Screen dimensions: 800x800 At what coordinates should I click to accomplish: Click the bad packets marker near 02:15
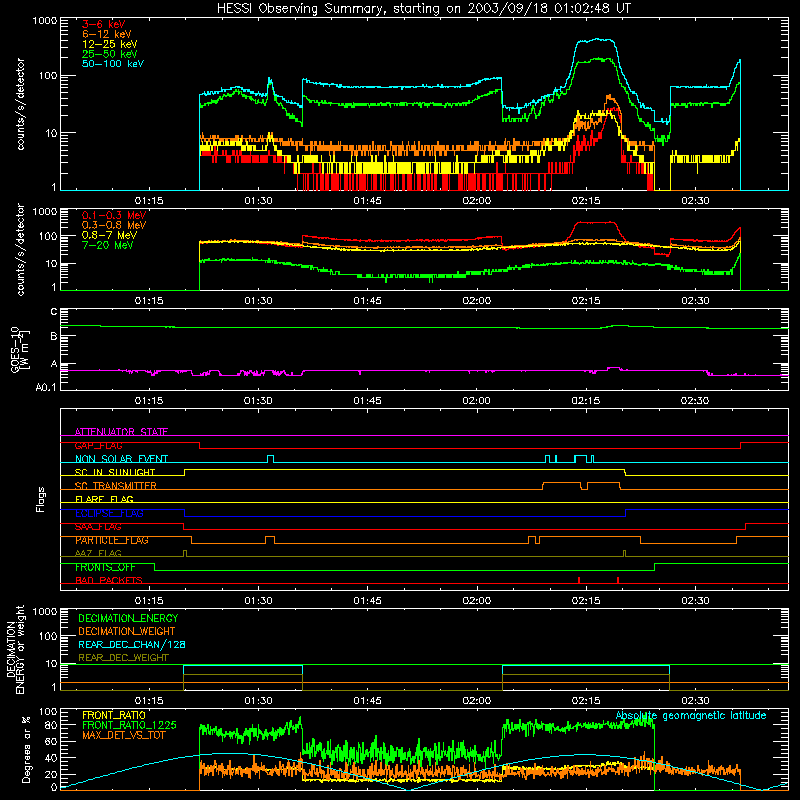click(x=579, y=580)
